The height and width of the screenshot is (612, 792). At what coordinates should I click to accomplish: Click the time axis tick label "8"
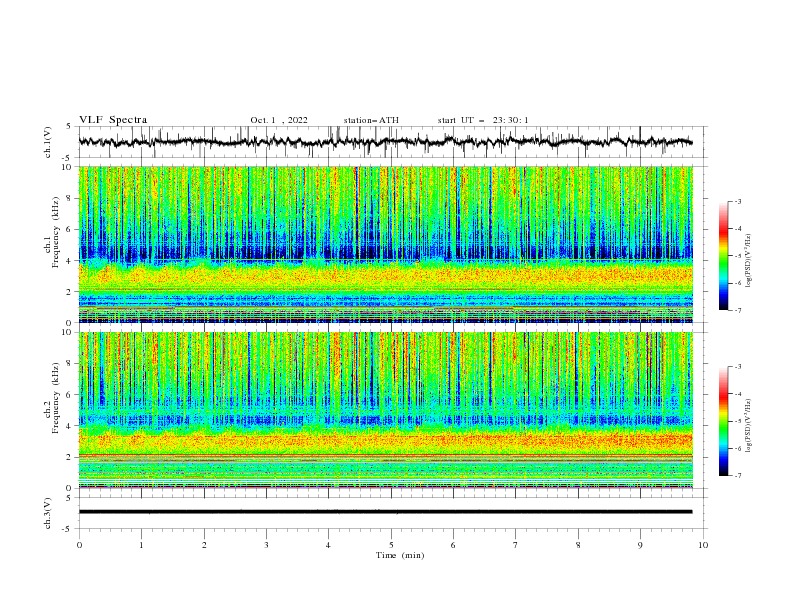click(578, 545)
